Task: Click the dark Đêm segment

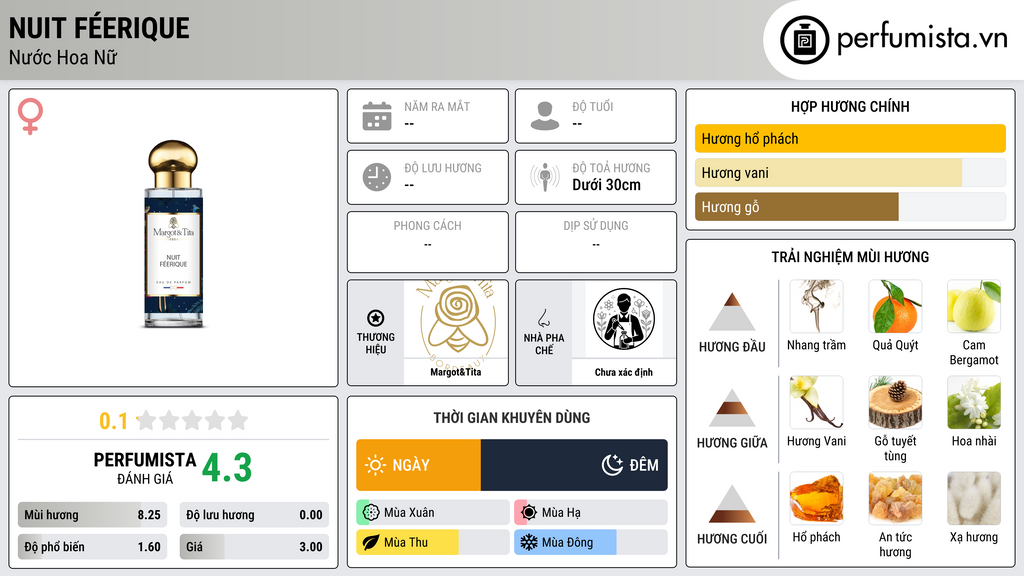Action: point(574,465)
